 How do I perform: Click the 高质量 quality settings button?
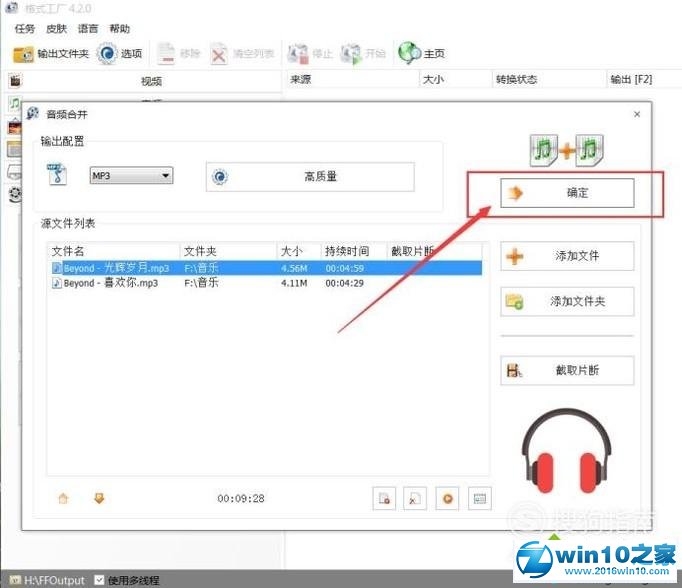point(309,177)
